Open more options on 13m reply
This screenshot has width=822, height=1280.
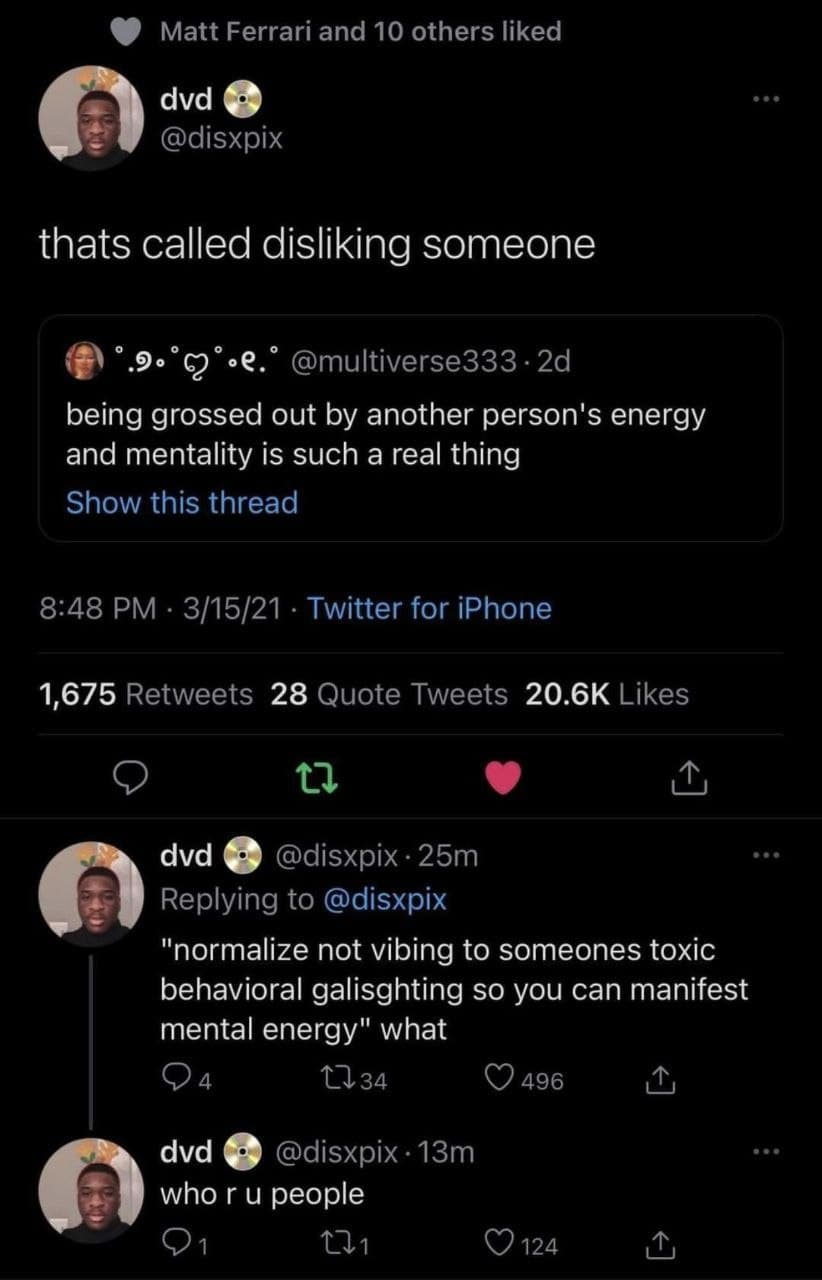point(768,1152)
